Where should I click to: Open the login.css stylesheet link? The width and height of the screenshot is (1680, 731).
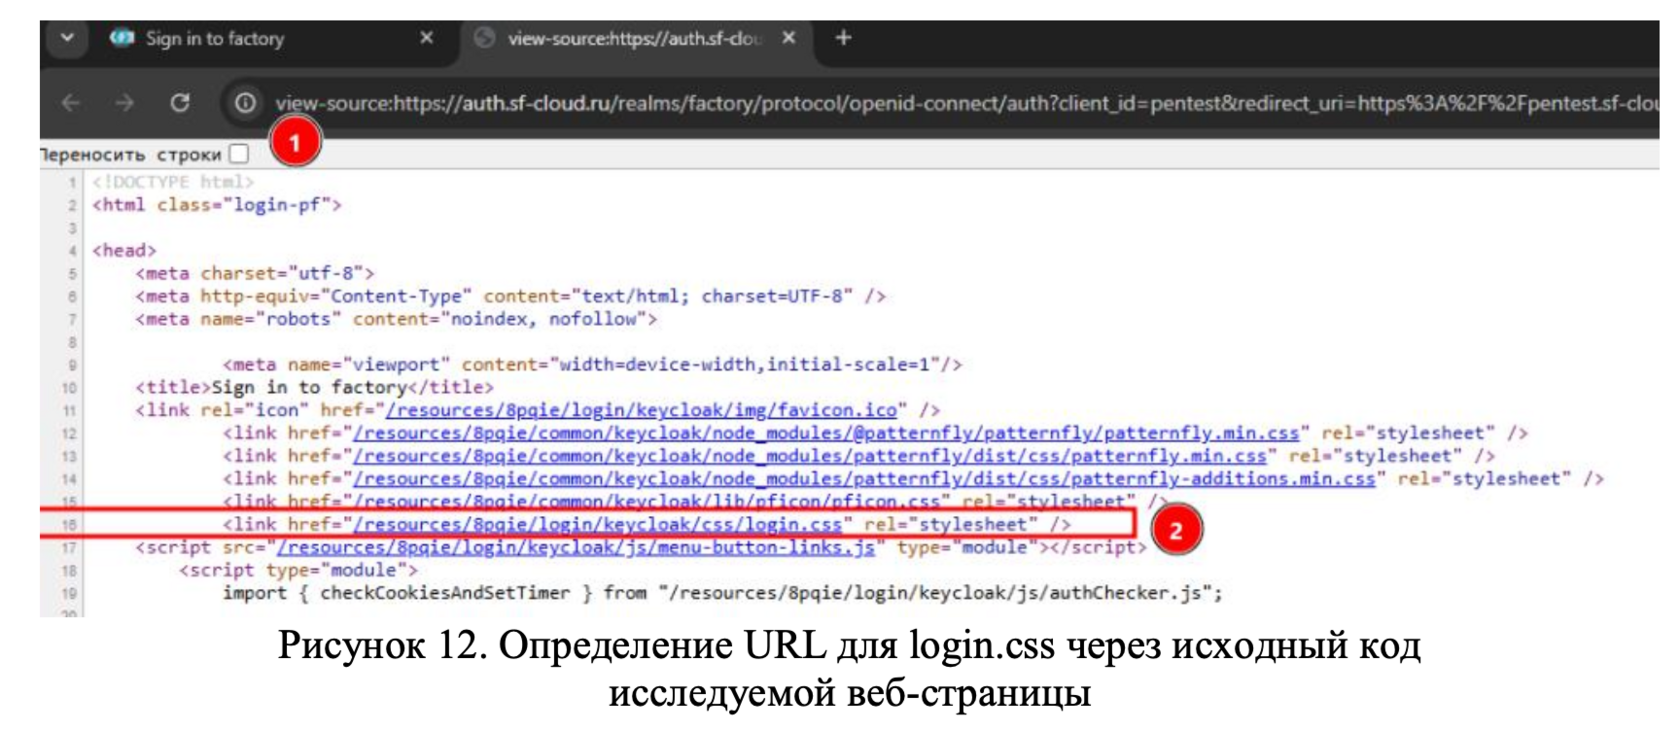coord(598,524)
